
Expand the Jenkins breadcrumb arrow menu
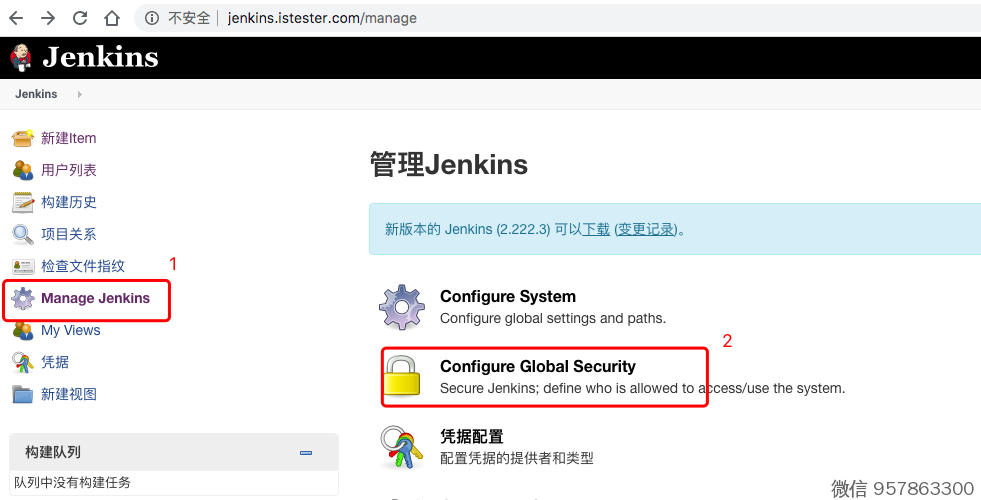click(79, 94)
